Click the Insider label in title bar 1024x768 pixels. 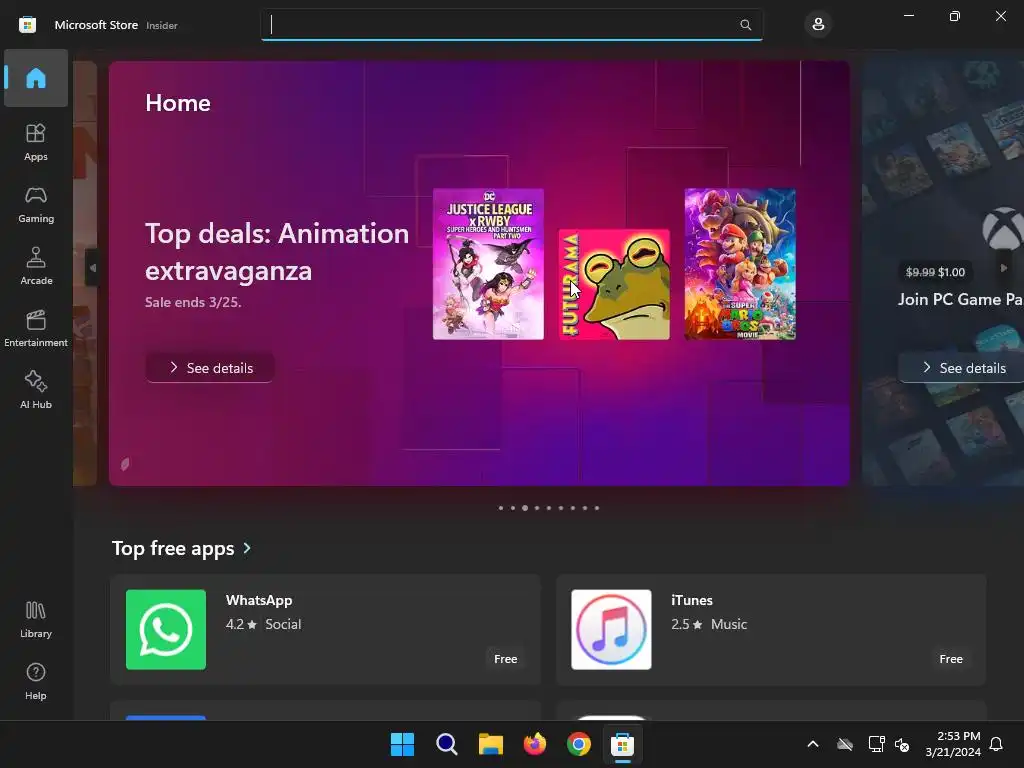162,25
